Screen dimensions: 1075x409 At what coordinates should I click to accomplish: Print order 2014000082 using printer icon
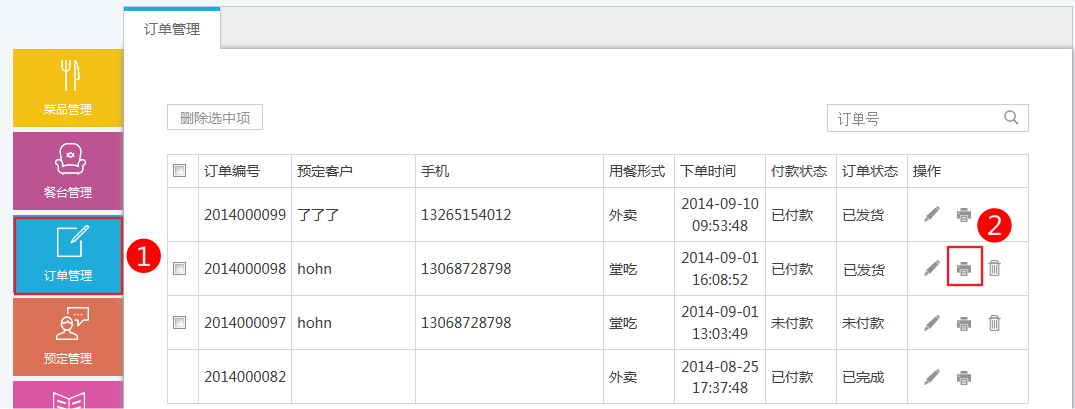click(964, 377)
